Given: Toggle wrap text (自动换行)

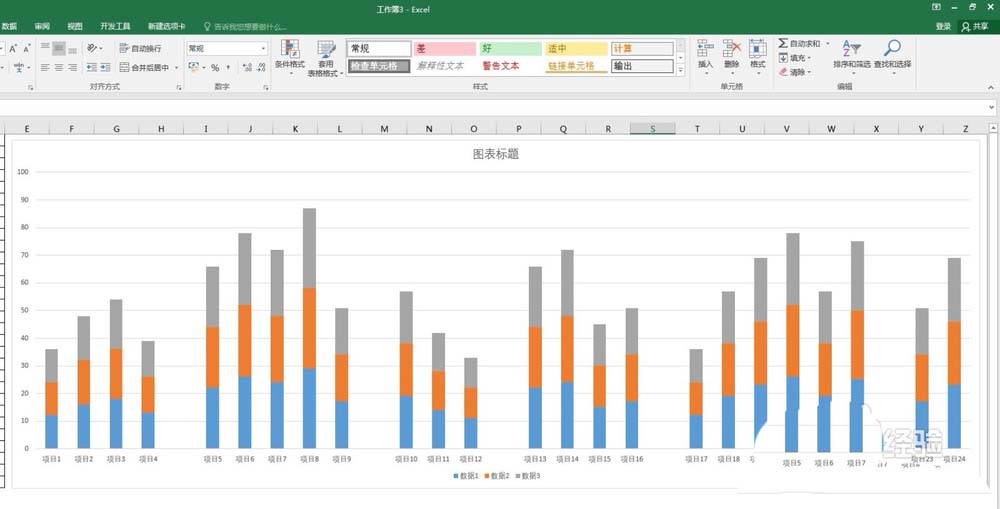Looking at the screenshot, I should [x=140, y=48].
